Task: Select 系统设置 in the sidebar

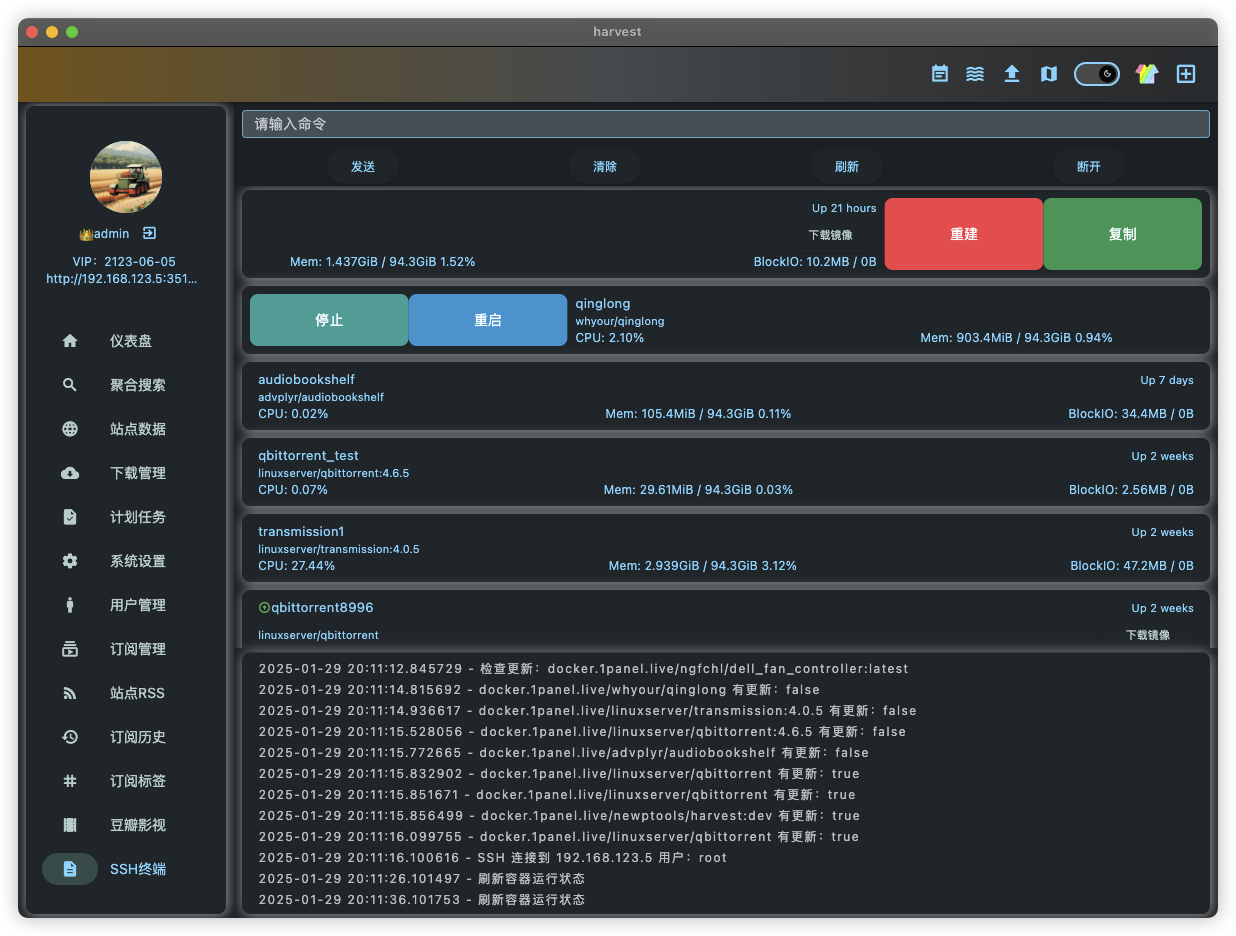Action: [137, 561]
